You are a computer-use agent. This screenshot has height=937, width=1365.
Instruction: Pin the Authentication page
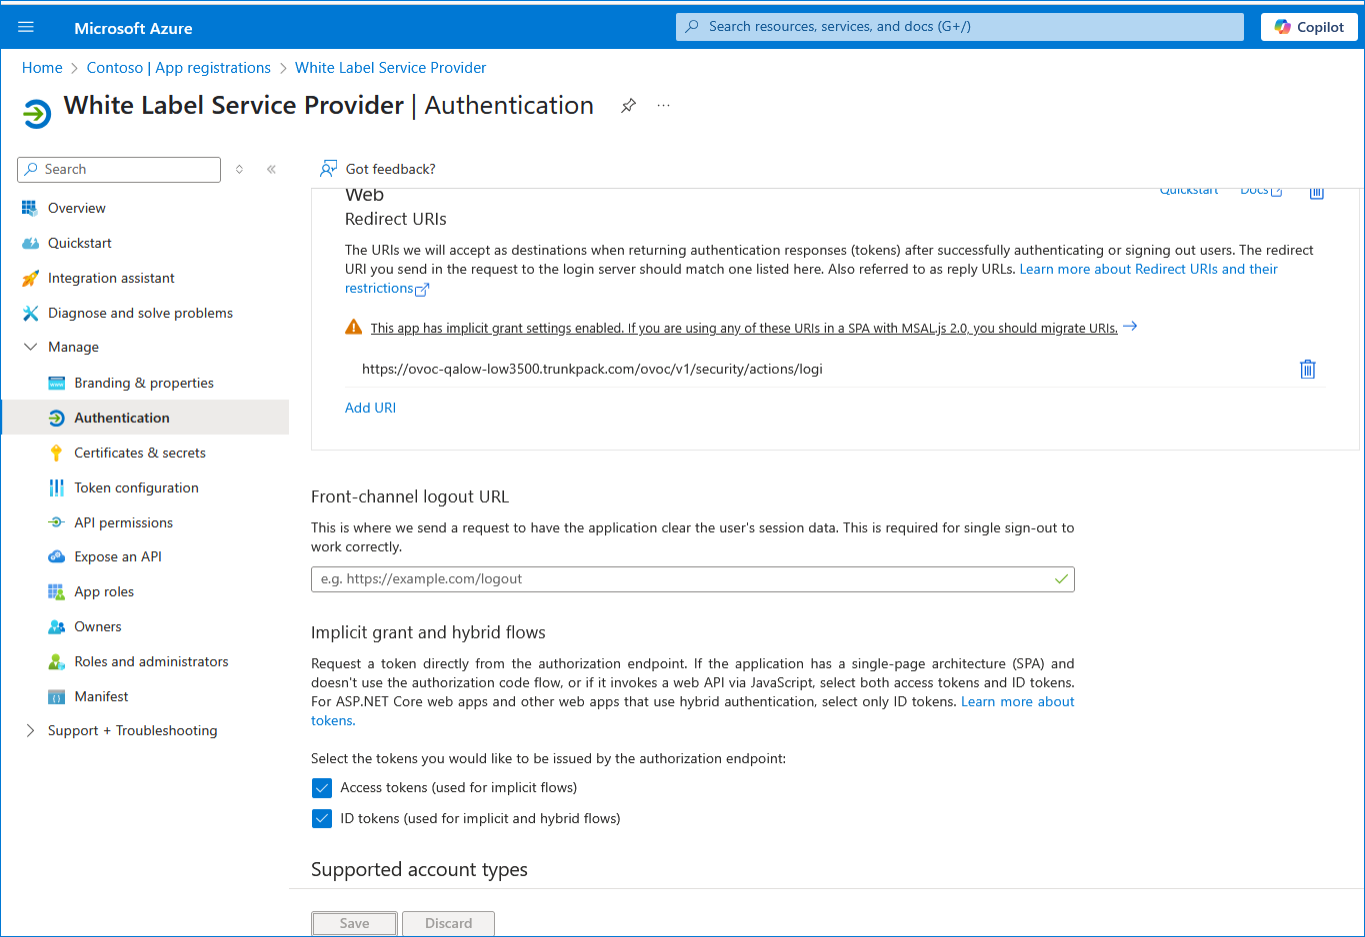(x=628, y=106)
